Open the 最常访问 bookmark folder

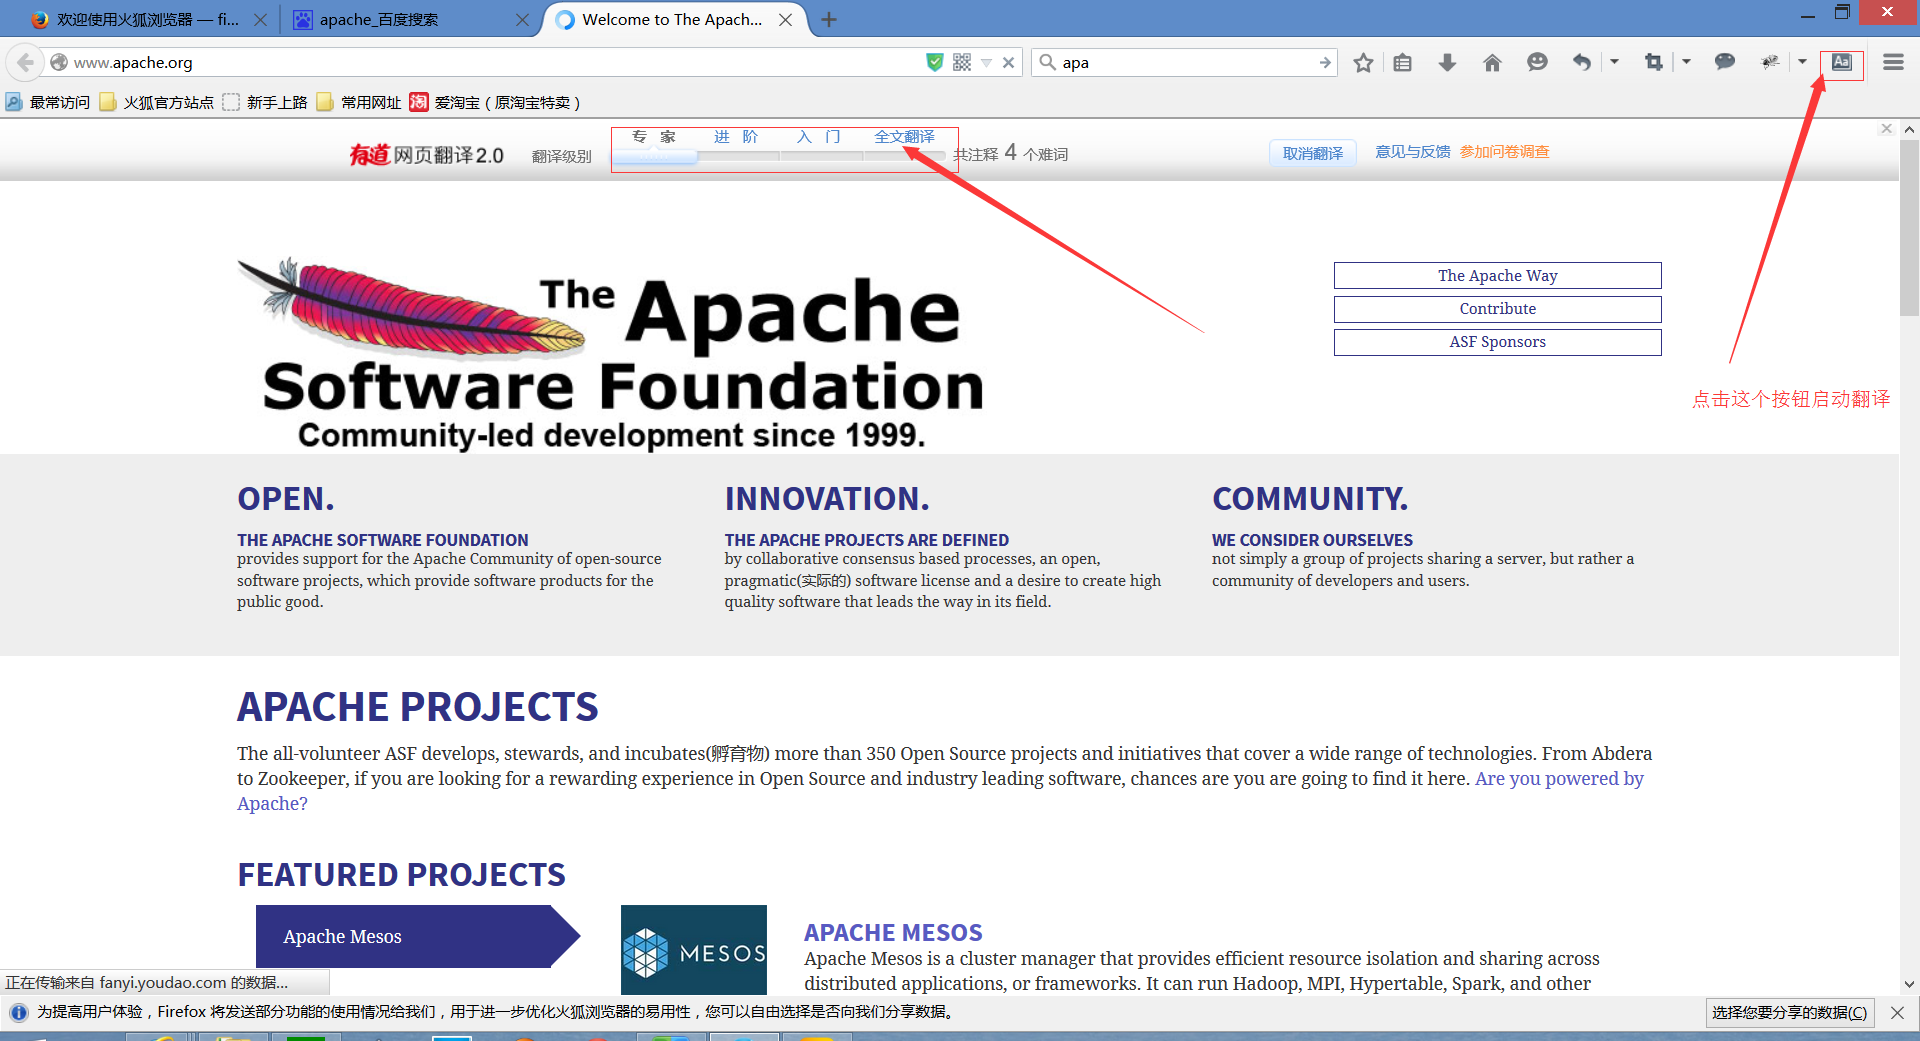click(48, 102)
